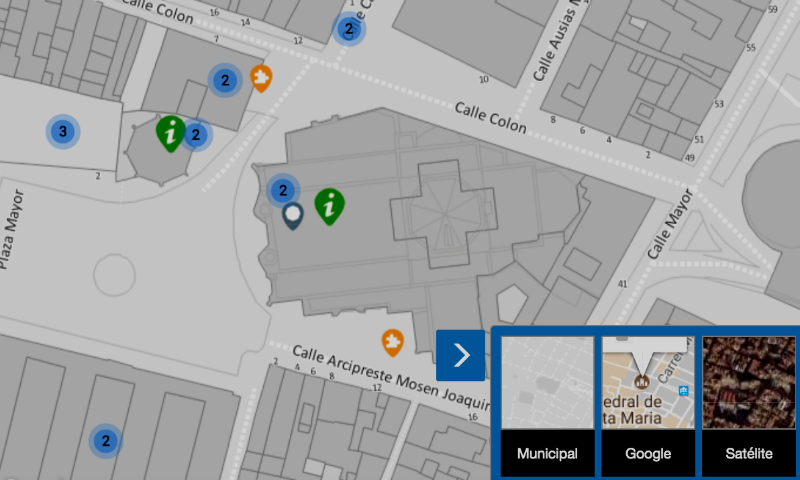Switch to the Satélite imagery thumbnail

click(x=749, y=383)
